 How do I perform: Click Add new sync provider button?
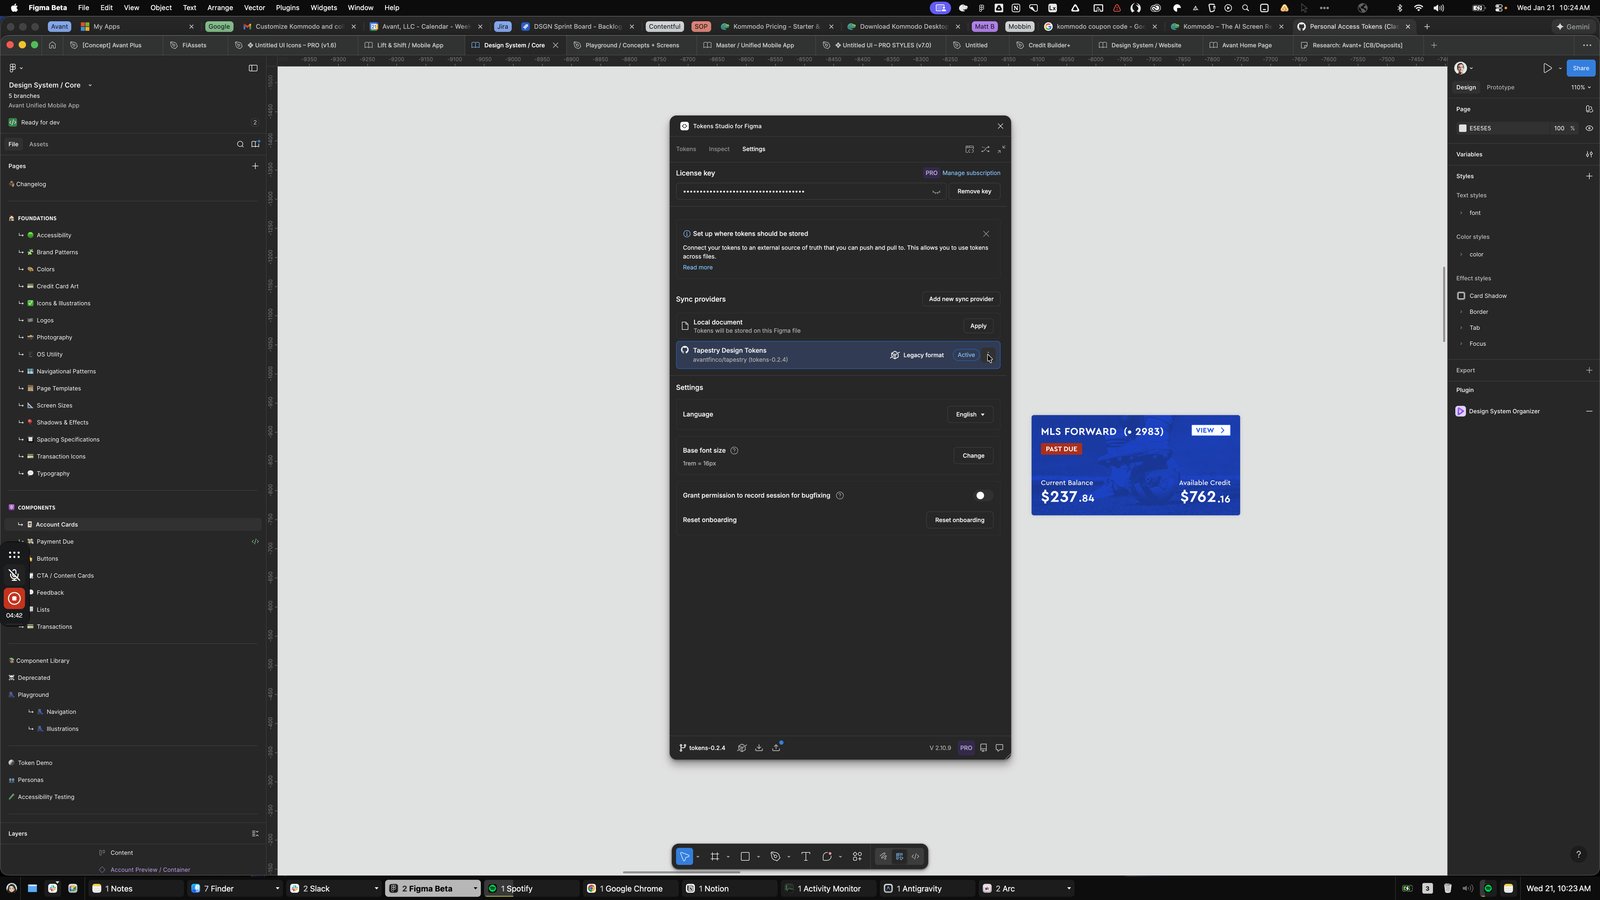coord(961,299)
